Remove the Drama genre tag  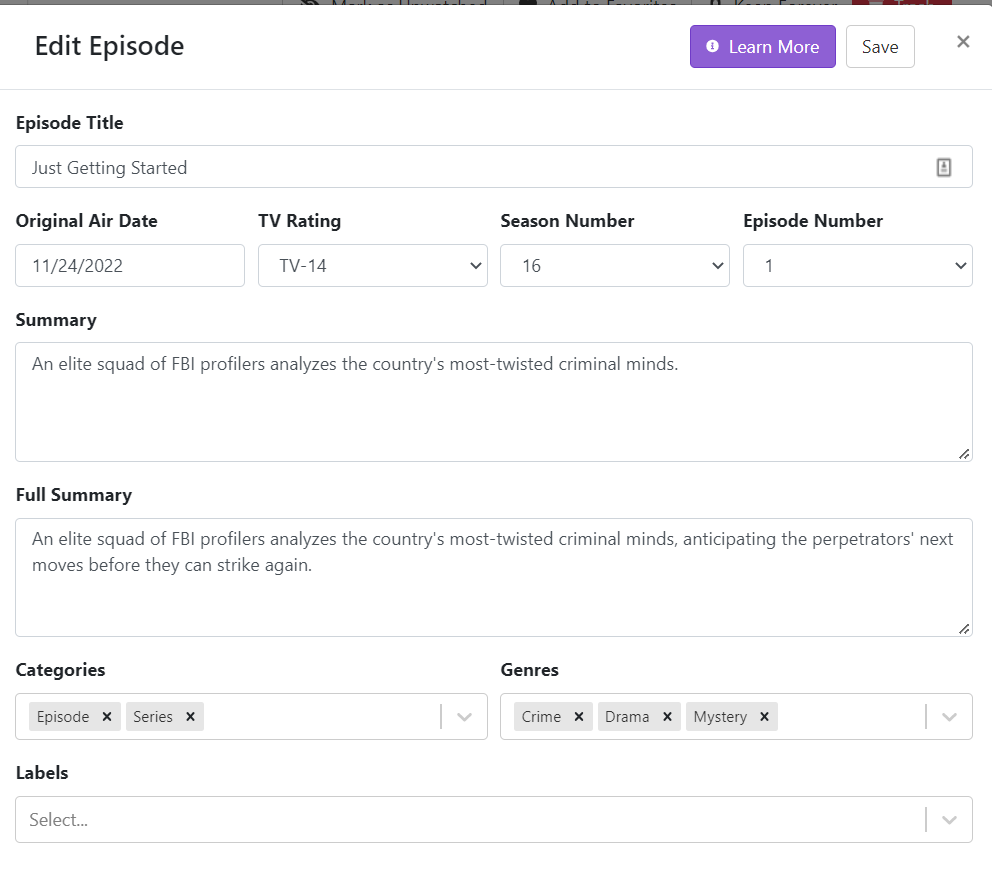(x=667, y=717)
